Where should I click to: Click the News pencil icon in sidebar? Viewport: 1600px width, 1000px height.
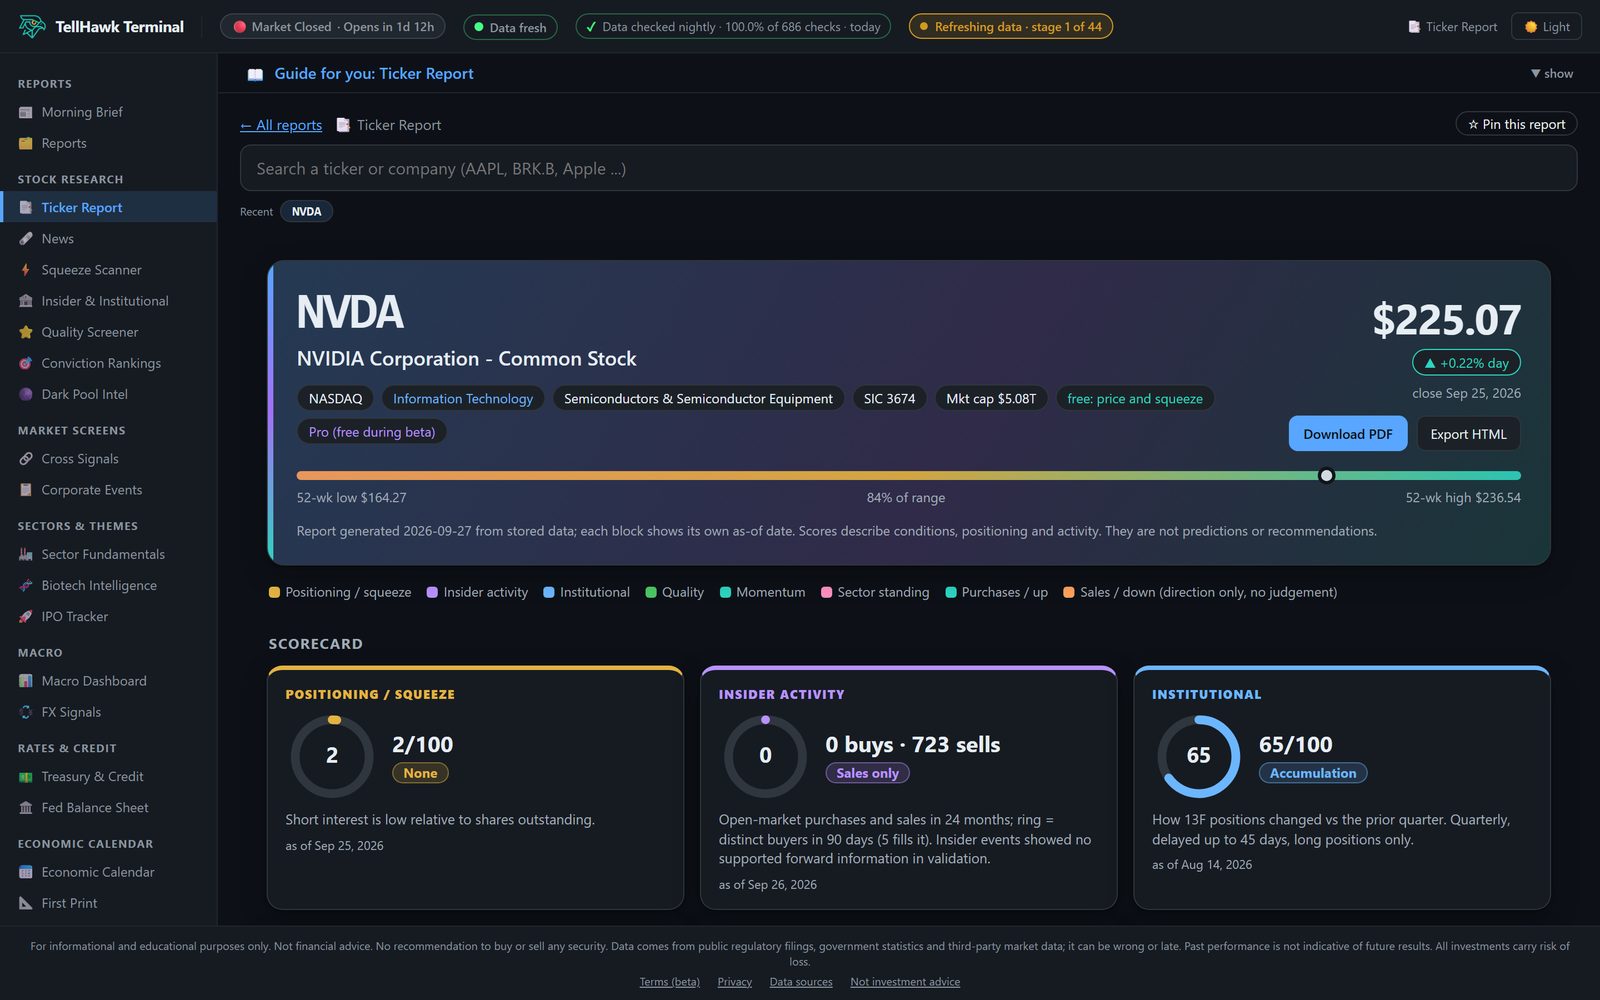click(26, 238)
